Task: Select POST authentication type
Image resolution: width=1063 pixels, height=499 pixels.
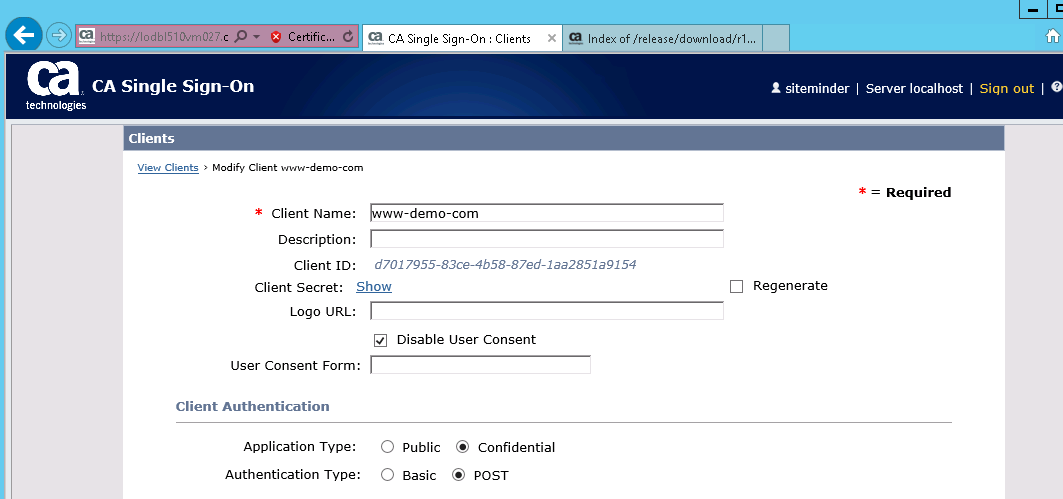Action: 458,475
